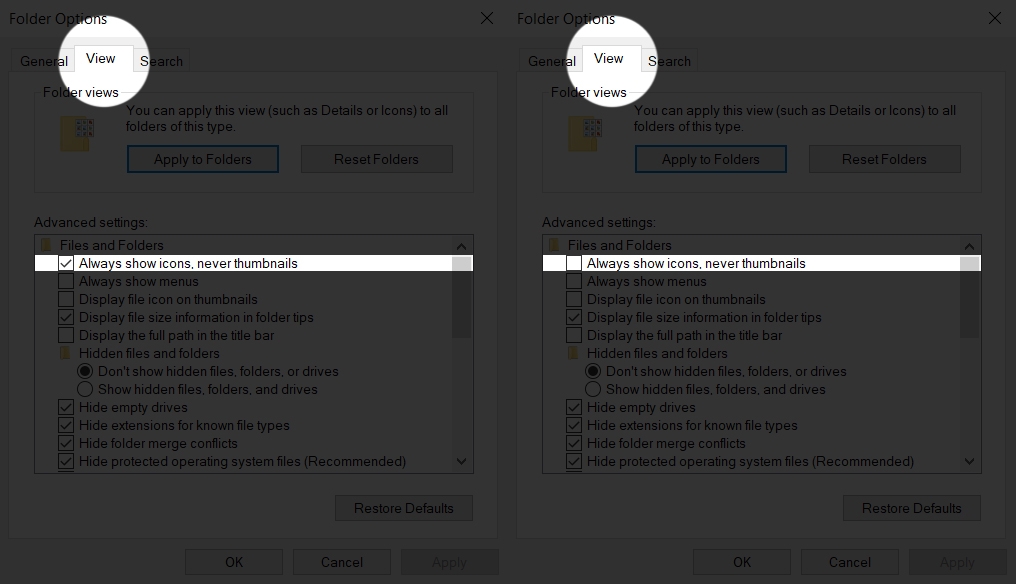
Task: Select 'Don't show hidden files' radio in right dialog
Action: coord(593,371)
